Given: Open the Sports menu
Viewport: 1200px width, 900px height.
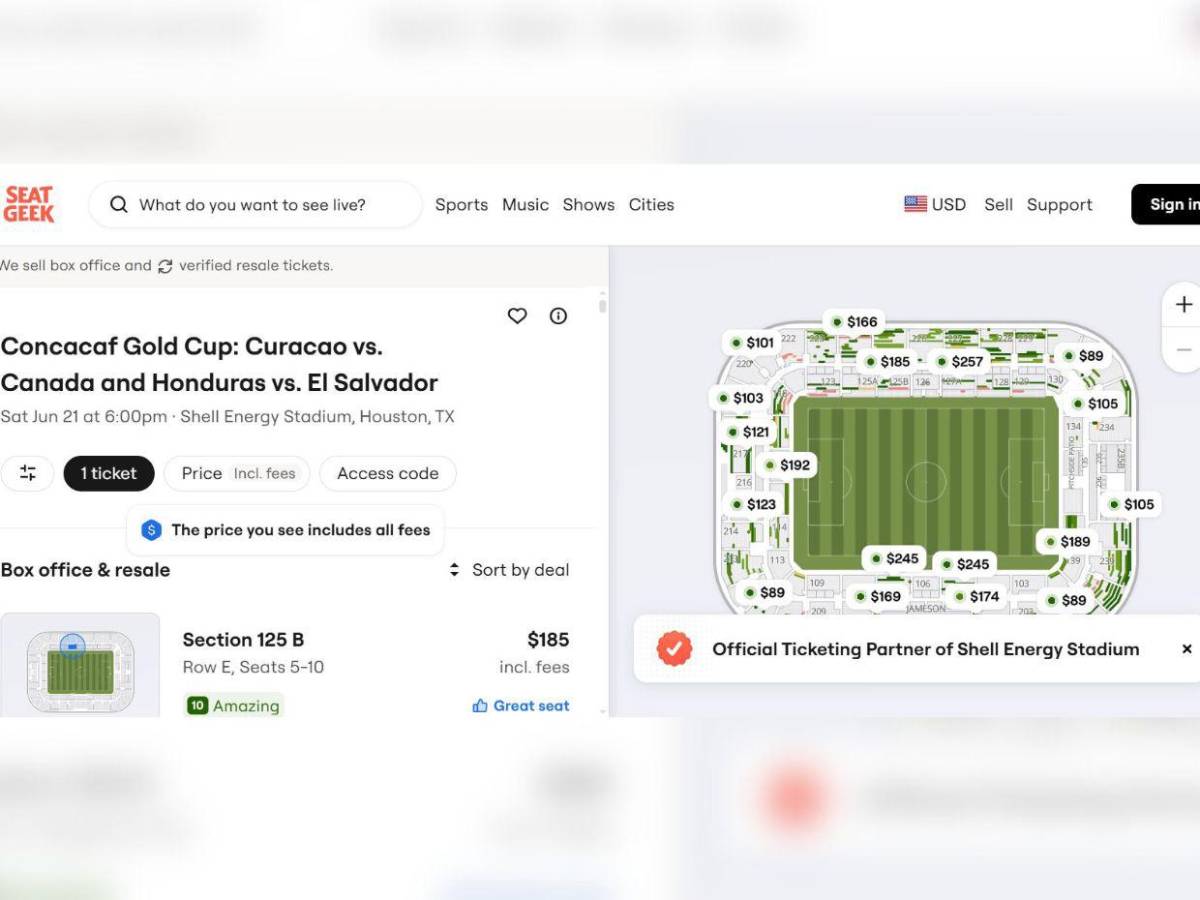Looking at the screenshot, I should pyautogui.click(x=461, y=204).
